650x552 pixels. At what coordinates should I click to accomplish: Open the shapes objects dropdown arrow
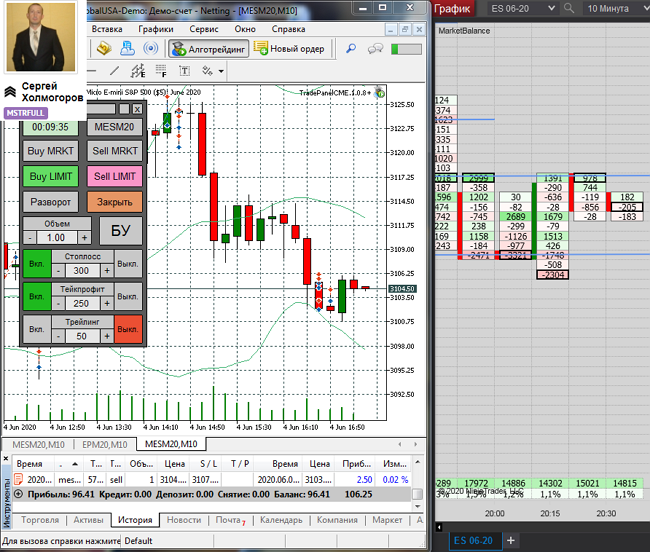pyautogui.click(x=221, y=71)
